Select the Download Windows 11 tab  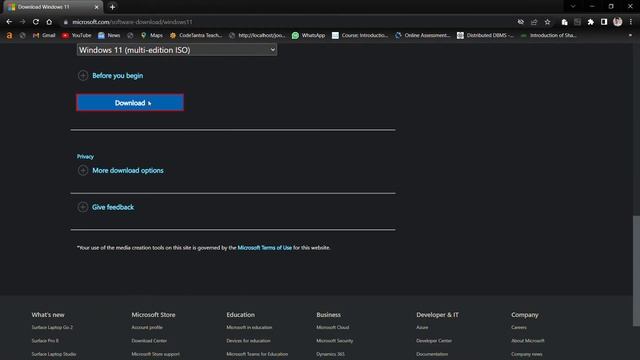click(x=53, y=7)
